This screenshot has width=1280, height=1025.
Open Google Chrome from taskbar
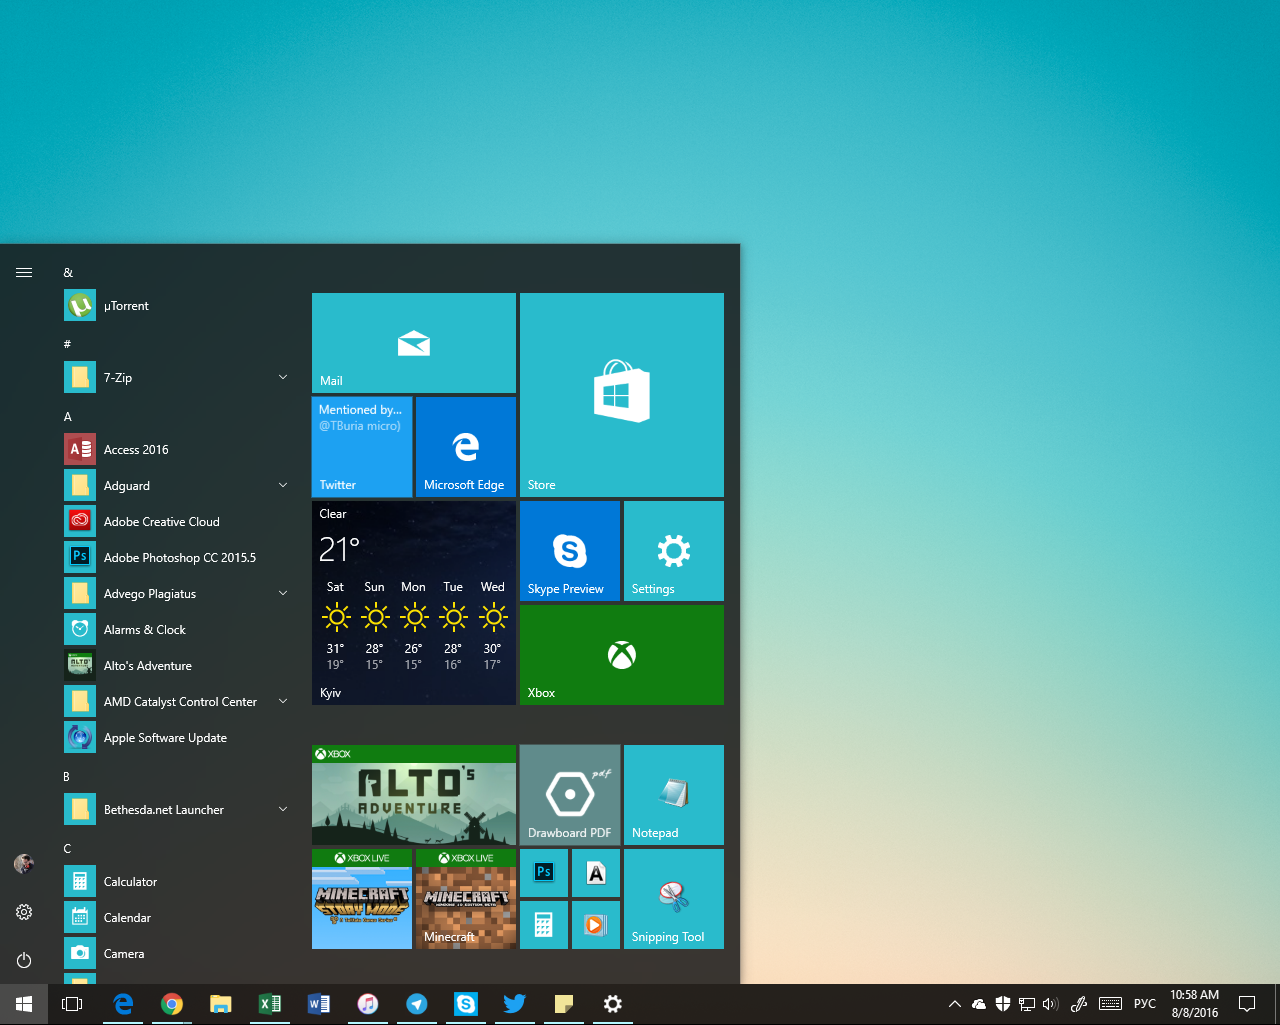(172, 1004)
